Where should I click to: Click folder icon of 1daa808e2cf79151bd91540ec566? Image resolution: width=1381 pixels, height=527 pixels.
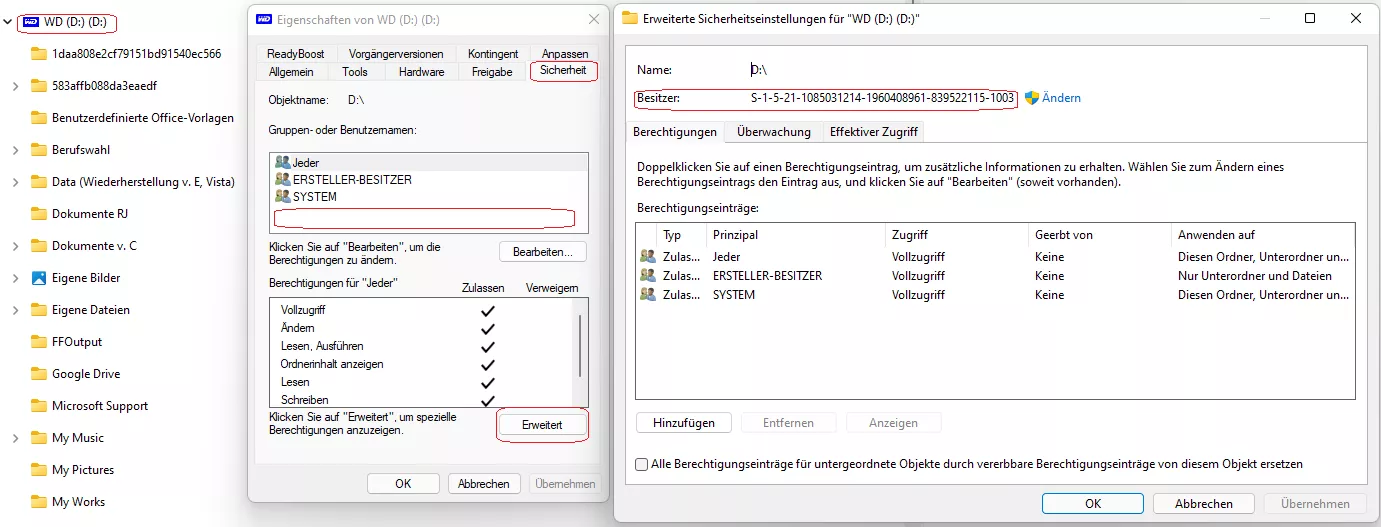(39, 54)
